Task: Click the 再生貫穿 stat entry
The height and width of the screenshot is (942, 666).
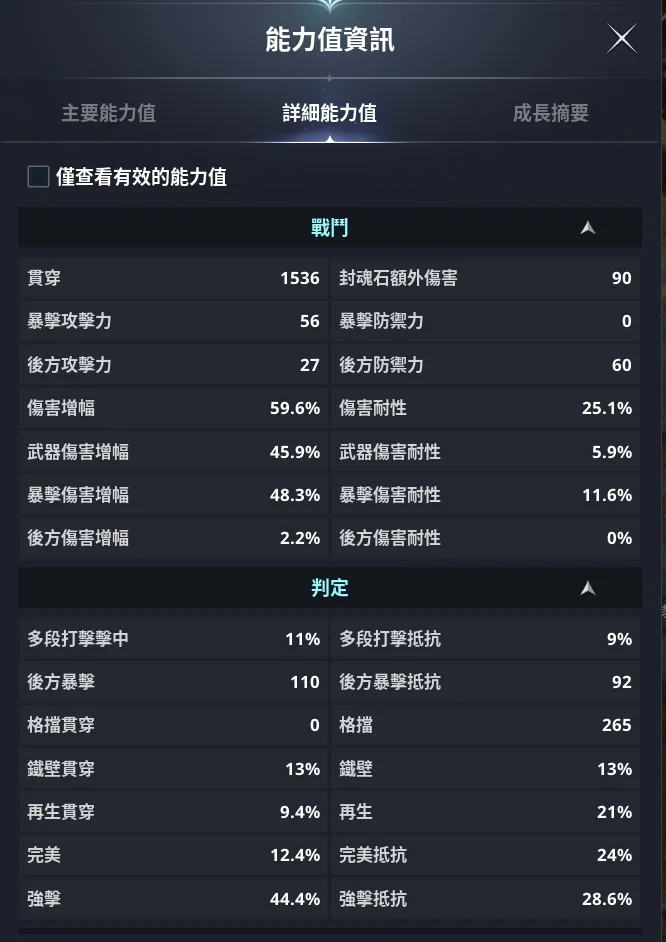Action: tap(173, 812)
